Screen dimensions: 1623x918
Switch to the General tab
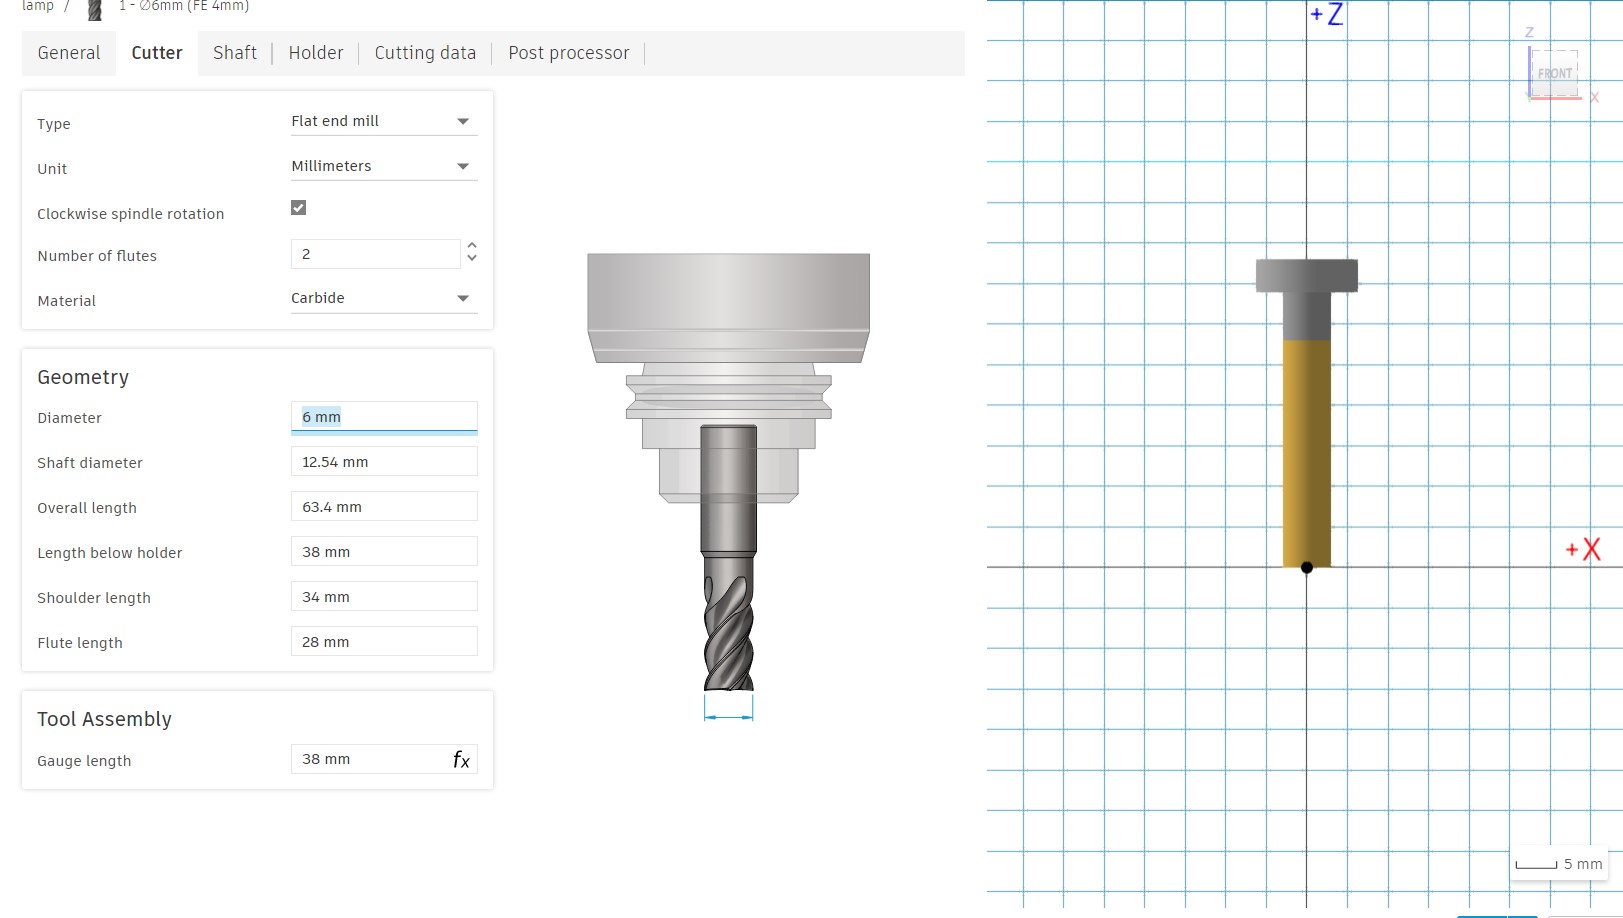point(69,53)
